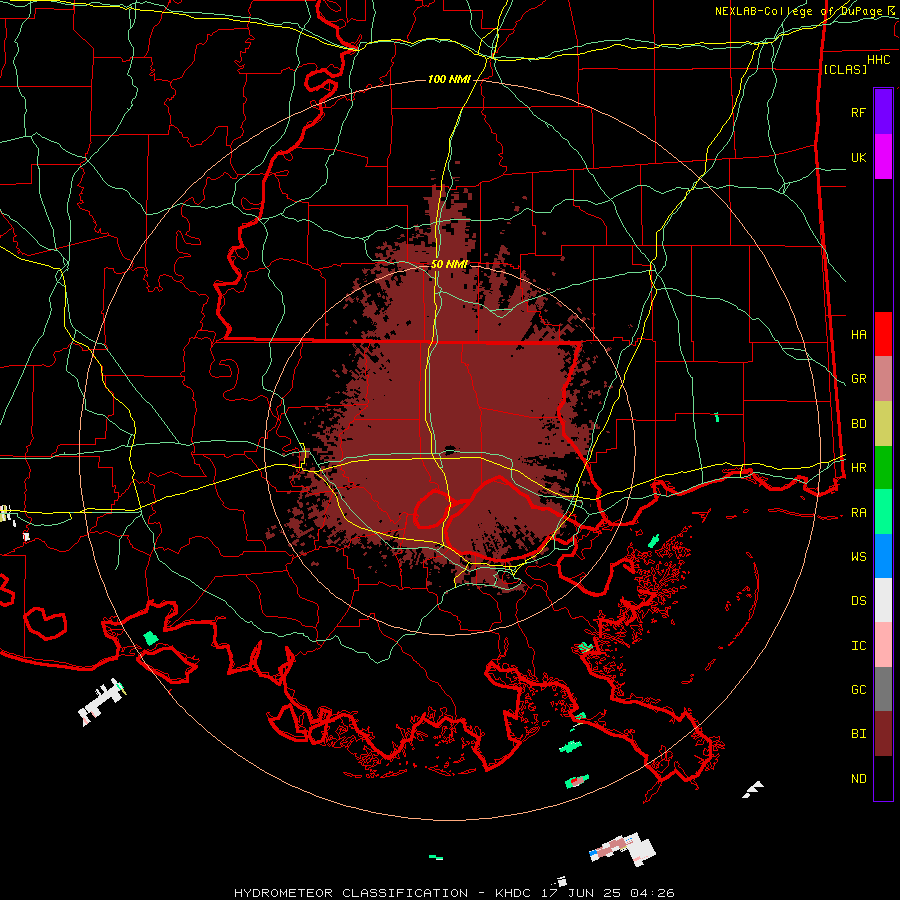Click the ND black legend swatch
900x900 pixels.
point(883,778)
